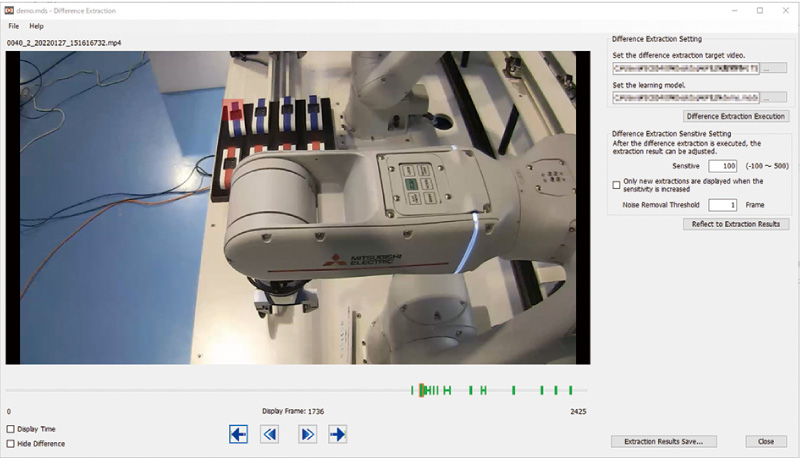Check 'Only new extractions are displayed' option

point(616,184)
